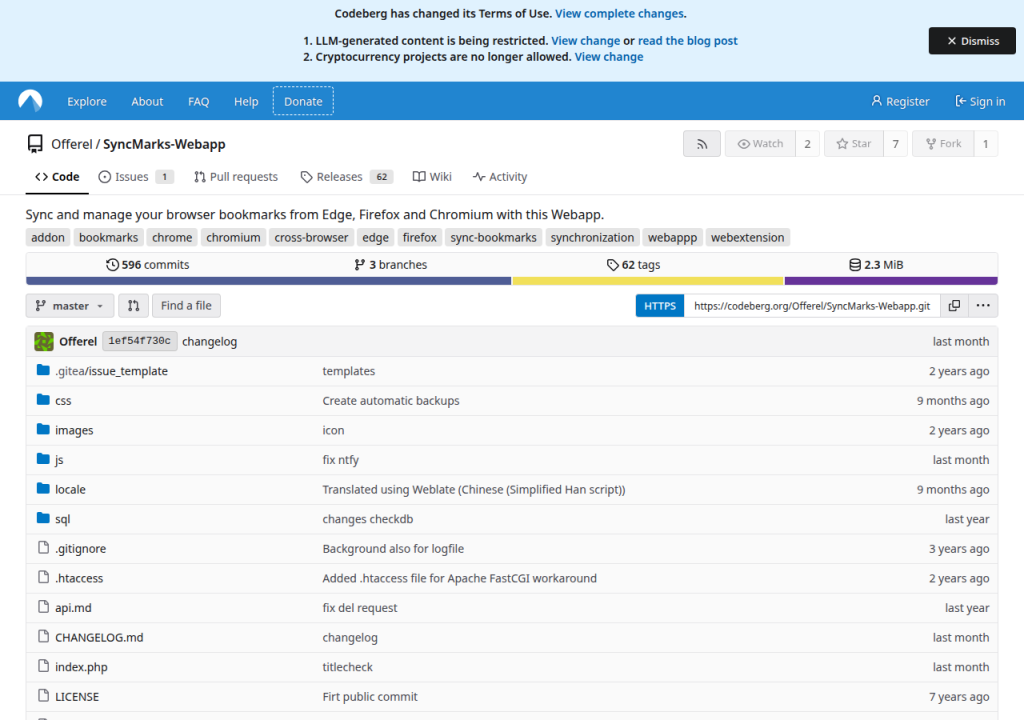
Task: Click the js folder icon
Action: tap(43, 459)
